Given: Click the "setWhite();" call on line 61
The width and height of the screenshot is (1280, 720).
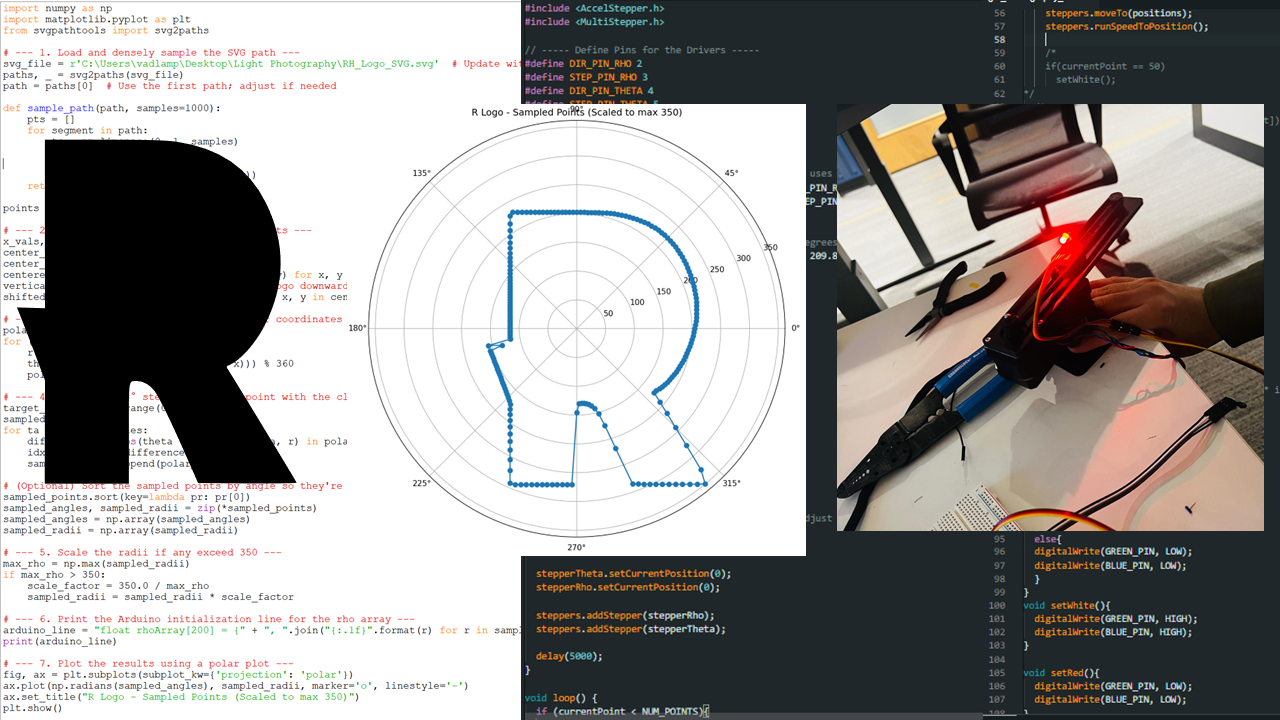Looking at the screenshot, I should coord(1085,80).
